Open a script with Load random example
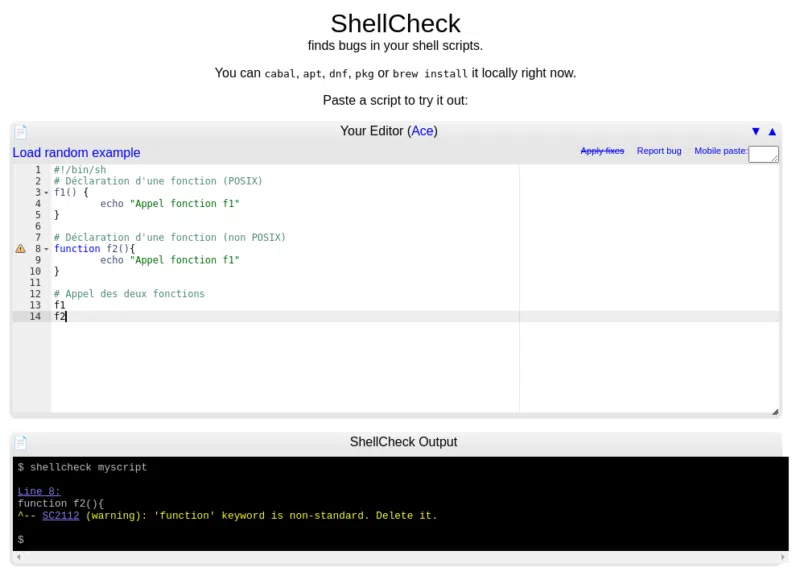Screen dimensions: 800x584 (x=76, y=152)
